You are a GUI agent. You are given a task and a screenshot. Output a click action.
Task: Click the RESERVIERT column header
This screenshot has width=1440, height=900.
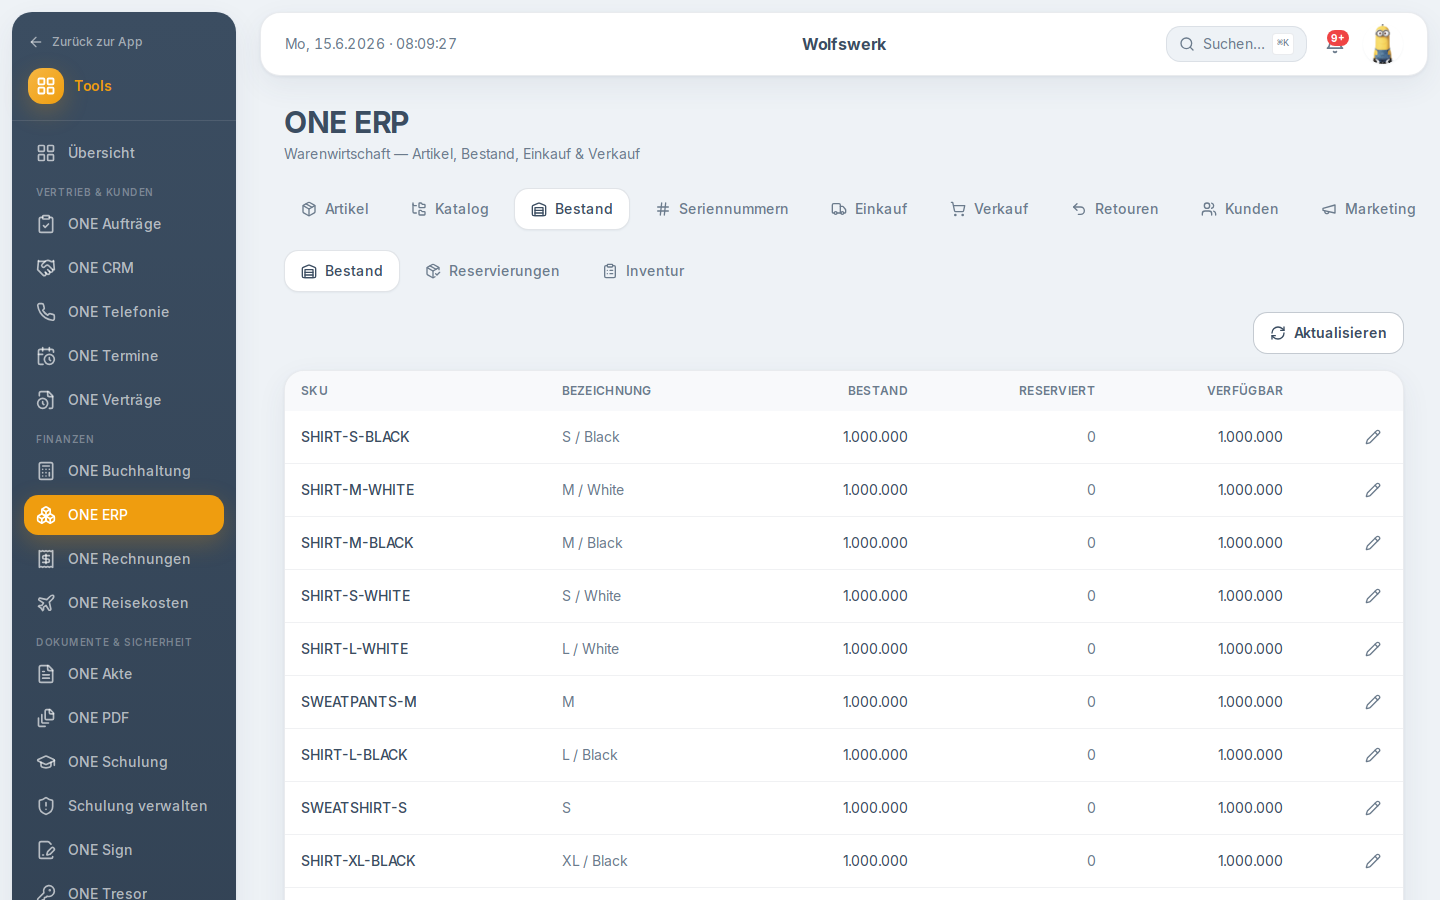pos(1057,391)
